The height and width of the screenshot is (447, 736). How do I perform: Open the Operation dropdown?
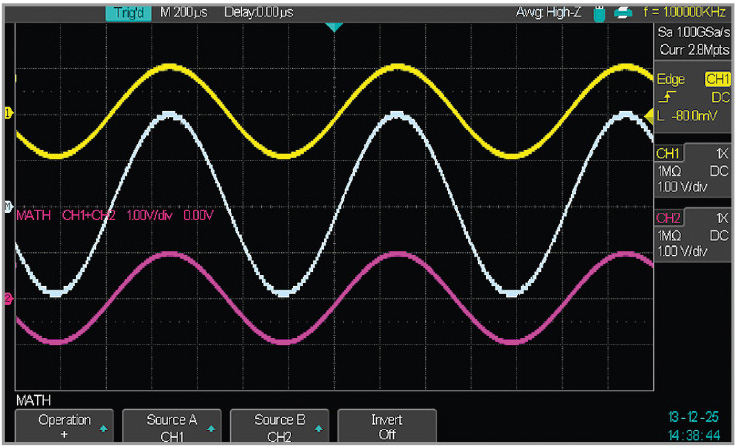tap(64, 427)
